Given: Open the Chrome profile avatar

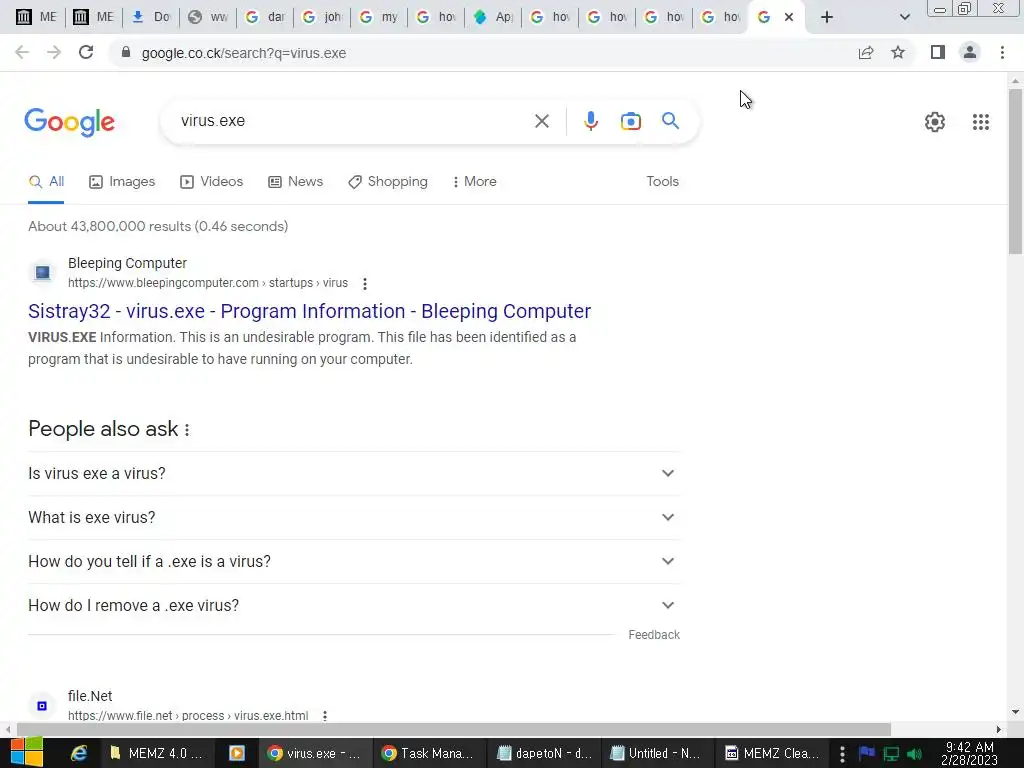Looking at the screenshot, I should coord(970,52).
